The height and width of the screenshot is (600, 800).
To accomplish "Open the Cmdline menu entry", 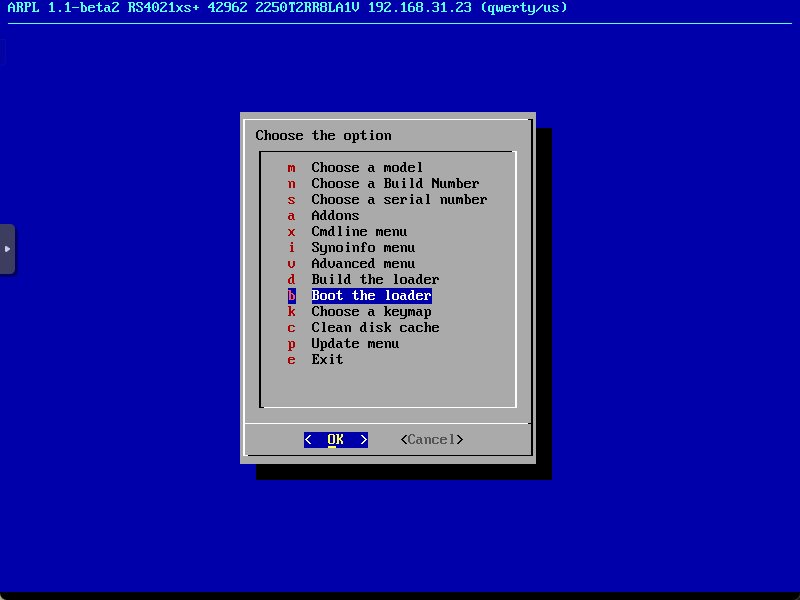I will point(359,232).
